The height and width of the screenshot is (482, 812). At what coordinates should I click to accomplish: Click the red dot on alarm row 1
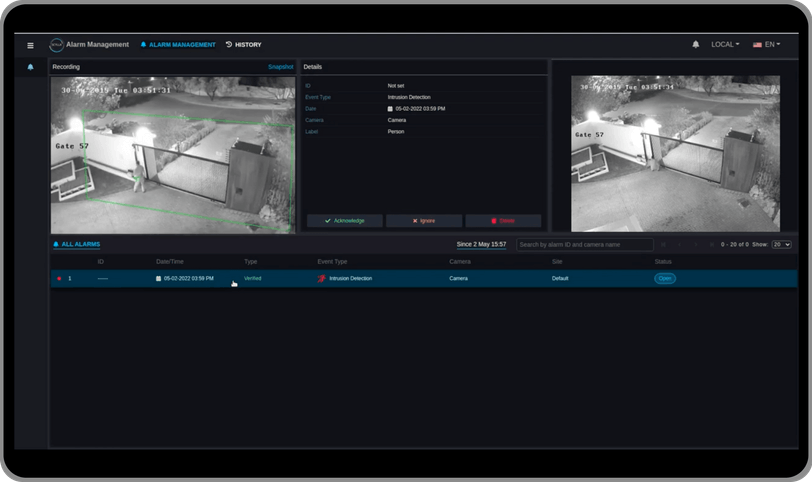(x=59, y=279)
